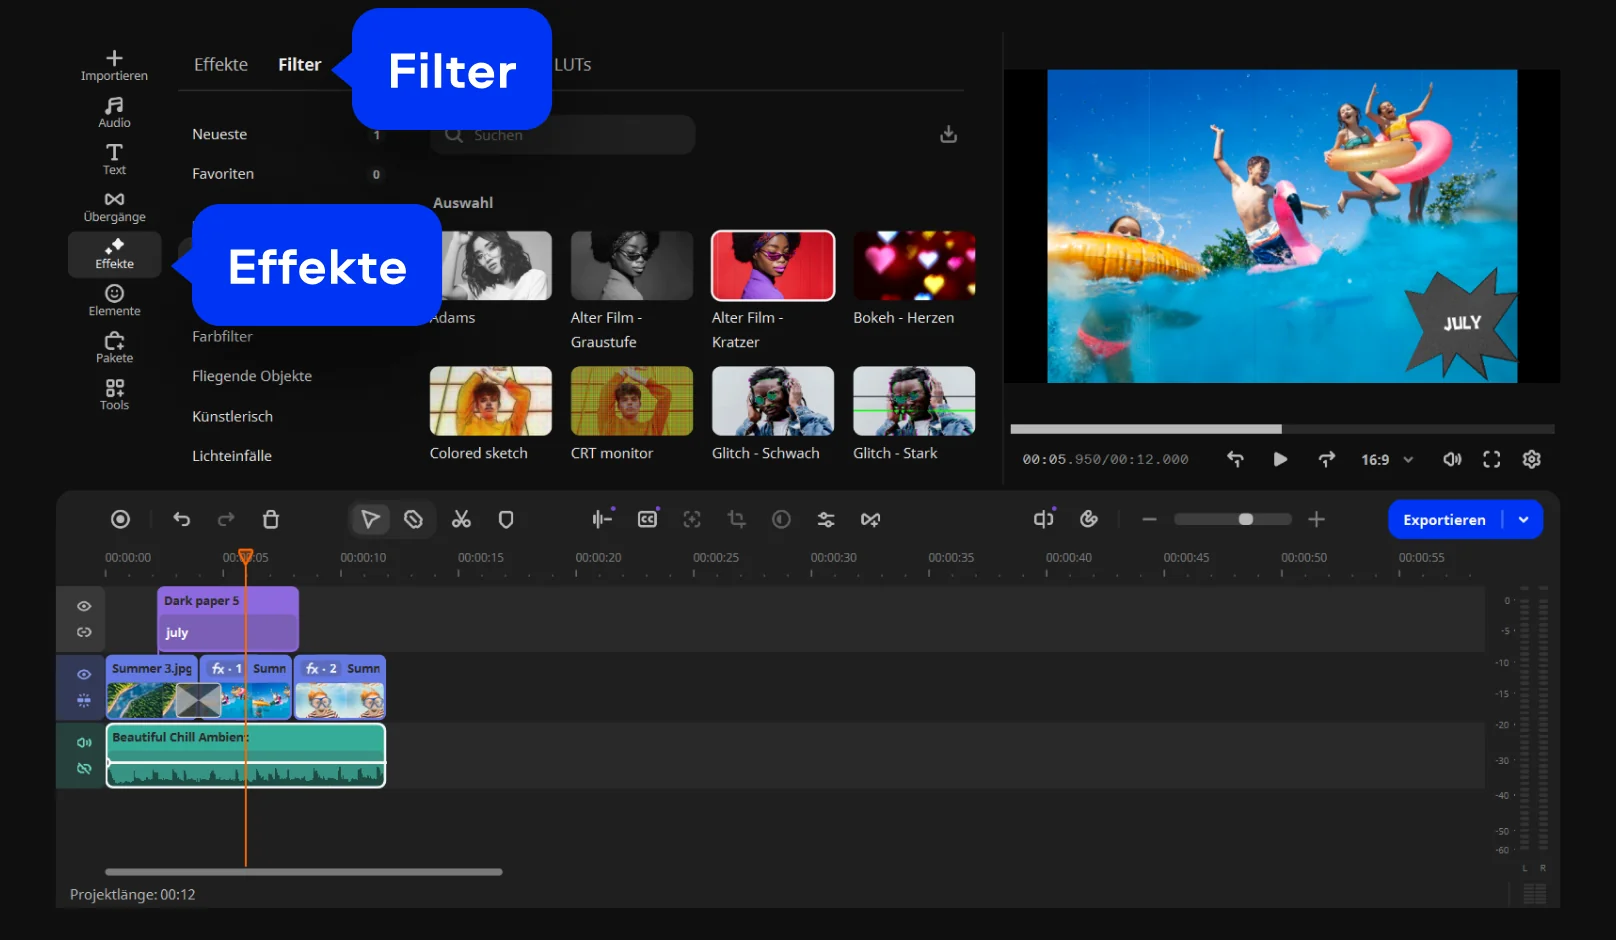Click the Exportieren button
The height and width of the screenshot is (940, 1616).
click(1444, 519)
